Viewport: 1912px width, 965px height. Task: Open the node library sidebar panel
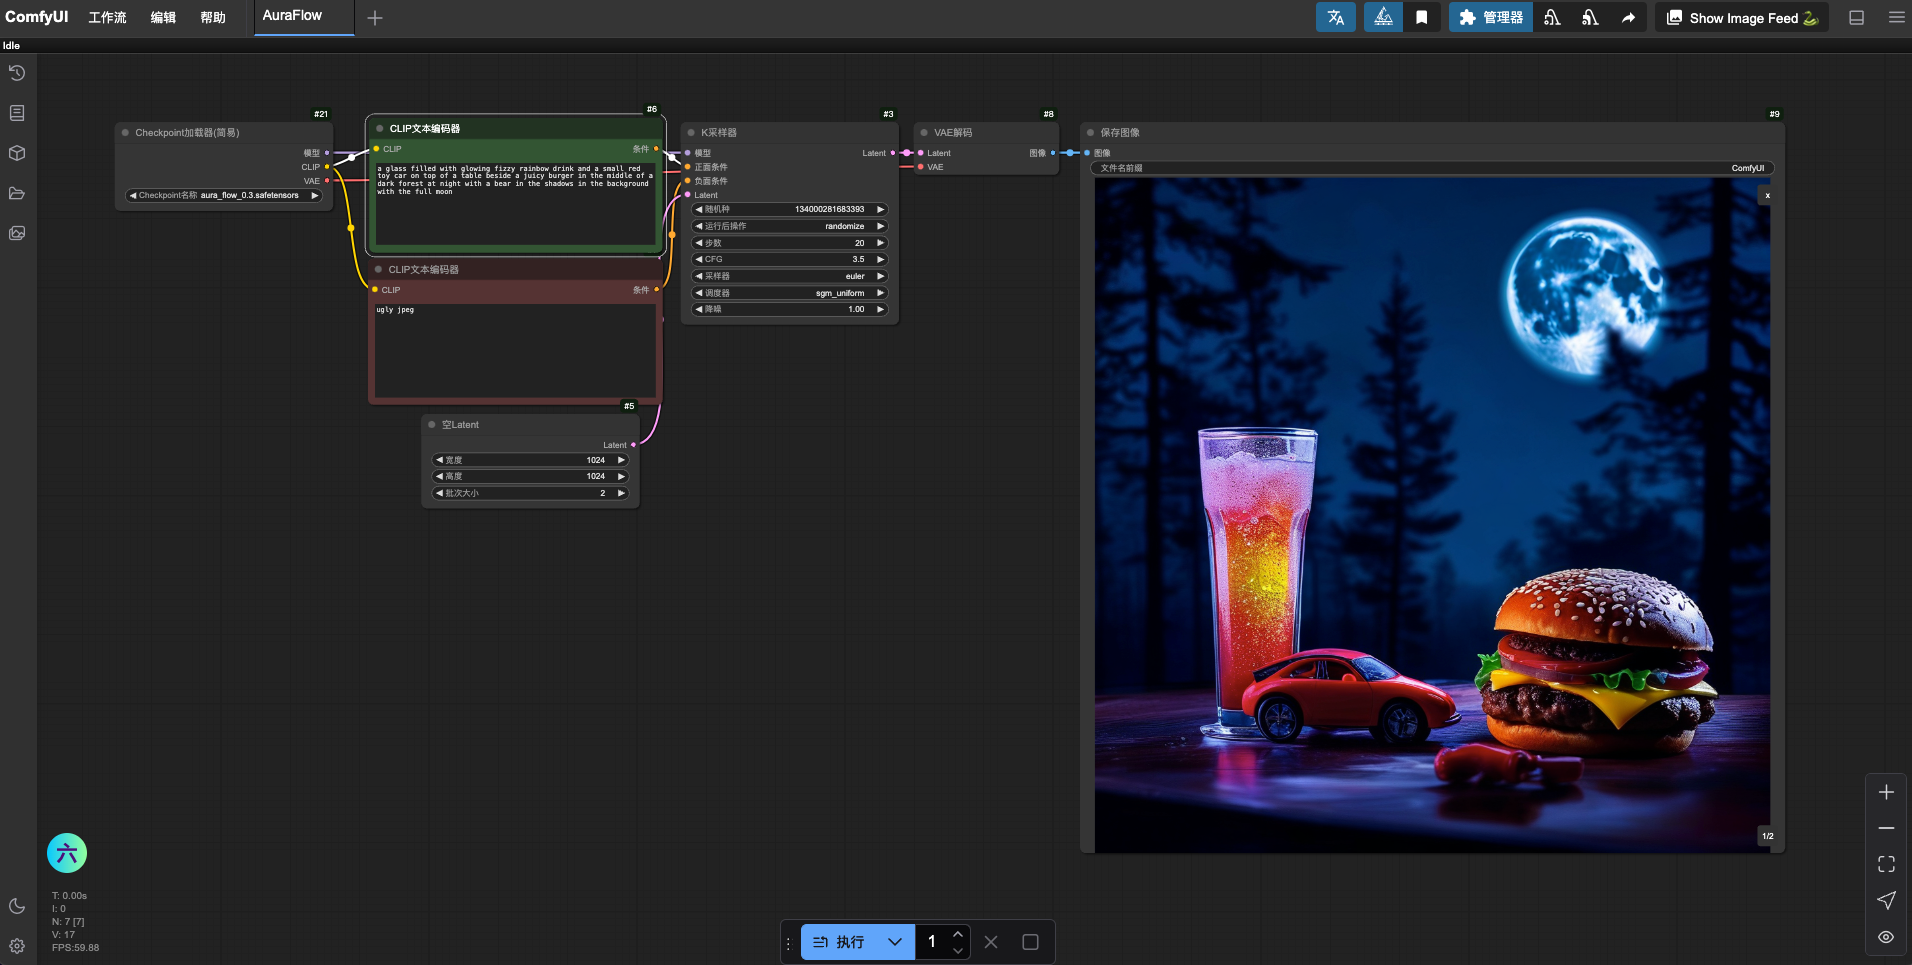click(x=17, y=113)
